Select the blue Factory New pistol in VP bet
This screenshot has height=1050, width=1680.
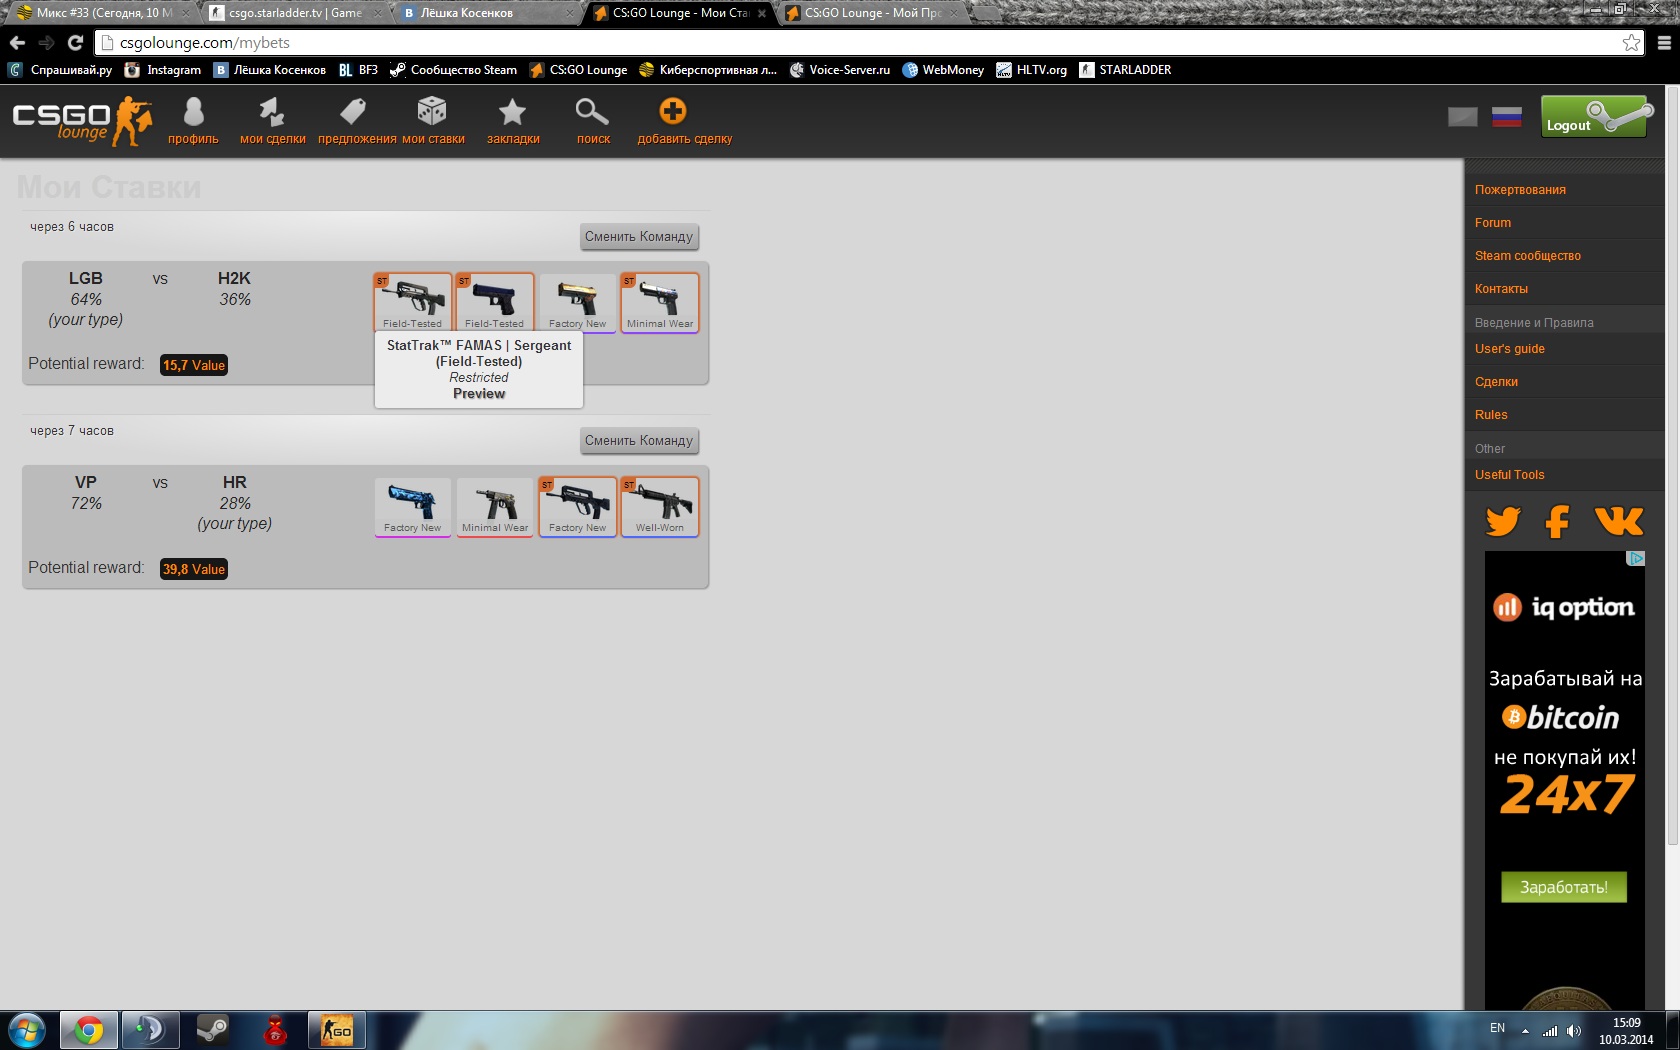412,506
